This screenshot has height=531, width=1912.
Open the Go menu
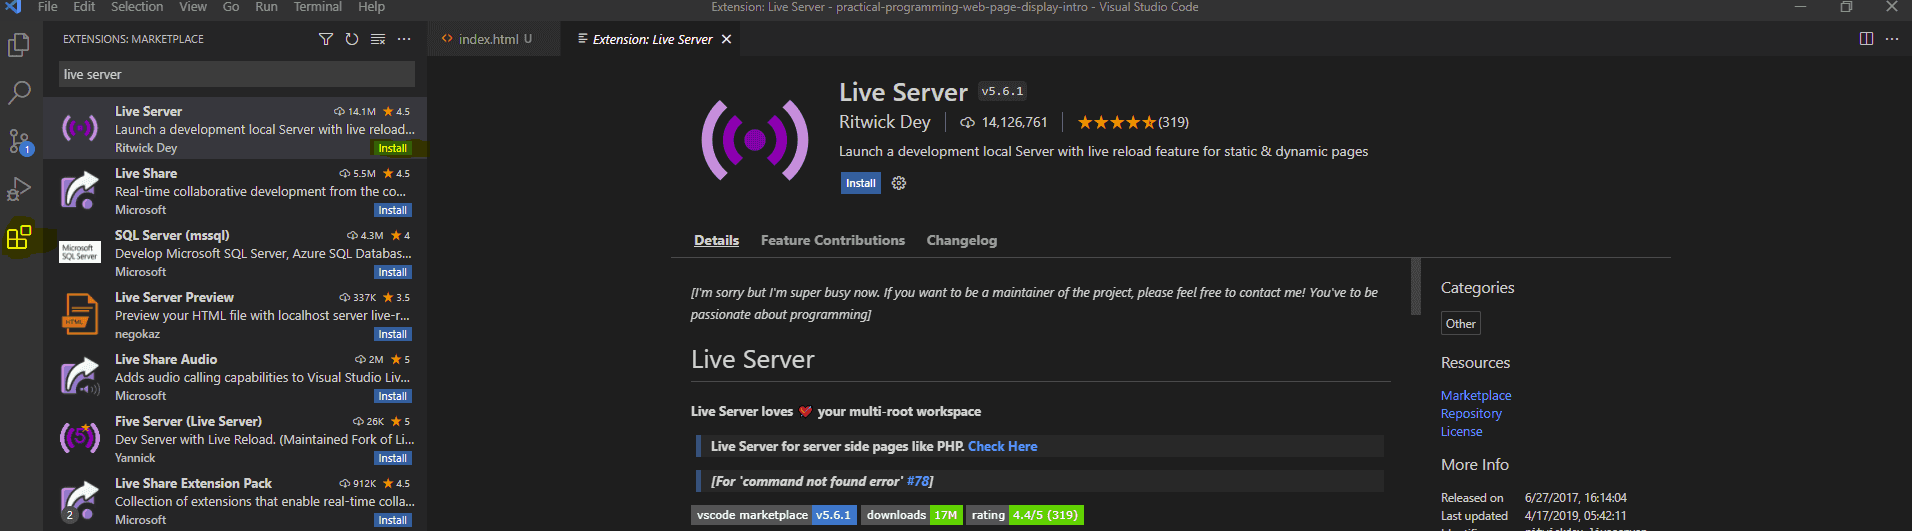231,7
